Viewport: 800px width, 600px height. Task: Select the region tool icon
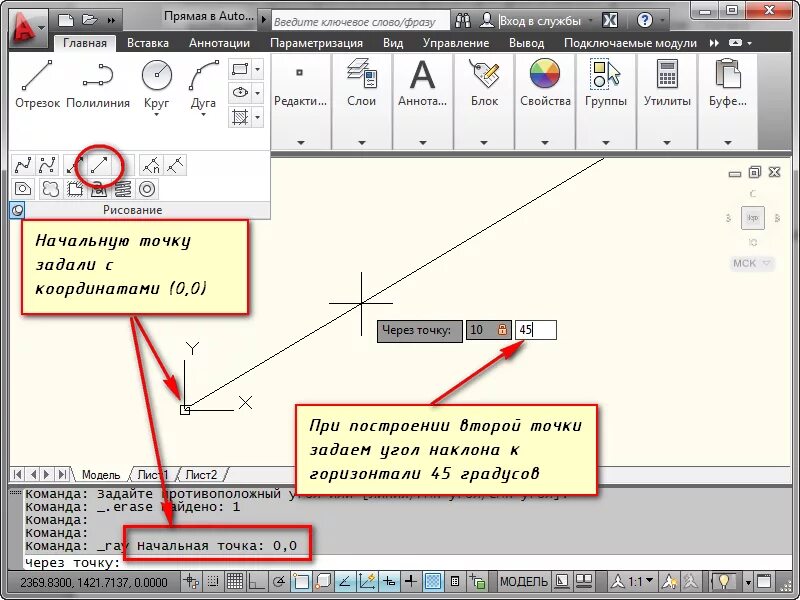(x=23, y=189)
